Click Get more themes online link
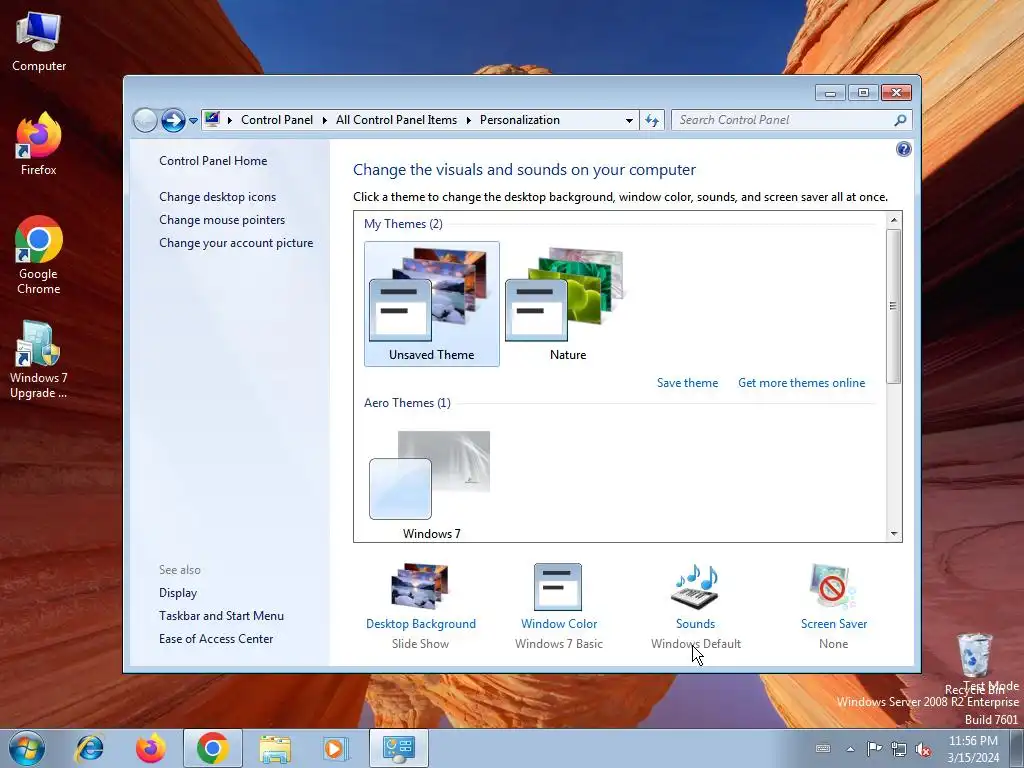 coord(801,383)
